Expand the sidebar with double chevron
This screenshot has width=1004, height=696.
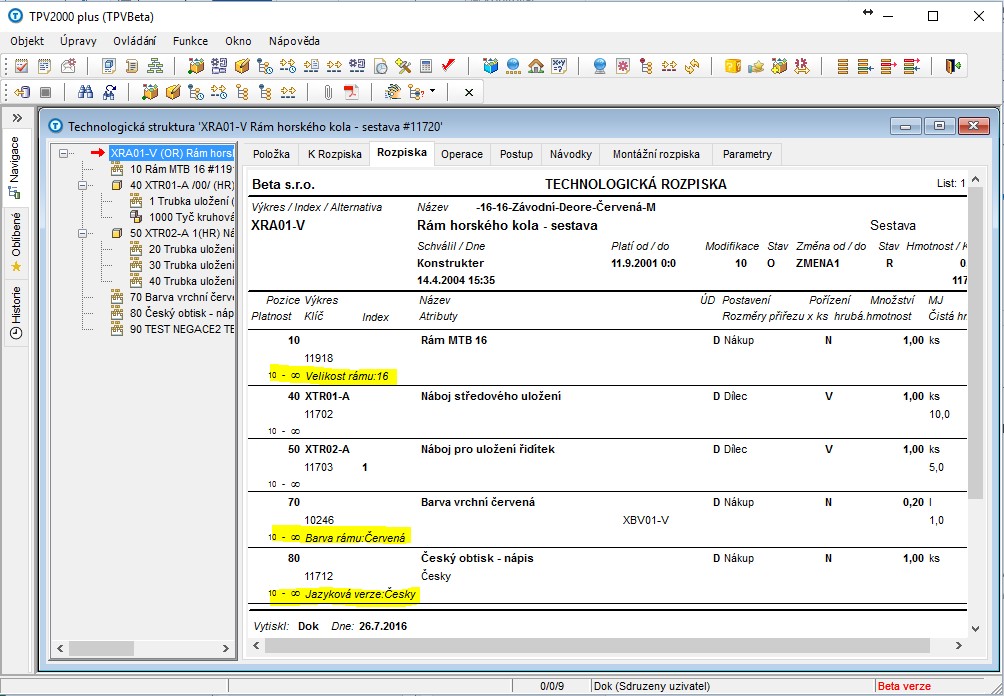pyautogui.click(x=17, y=118)
